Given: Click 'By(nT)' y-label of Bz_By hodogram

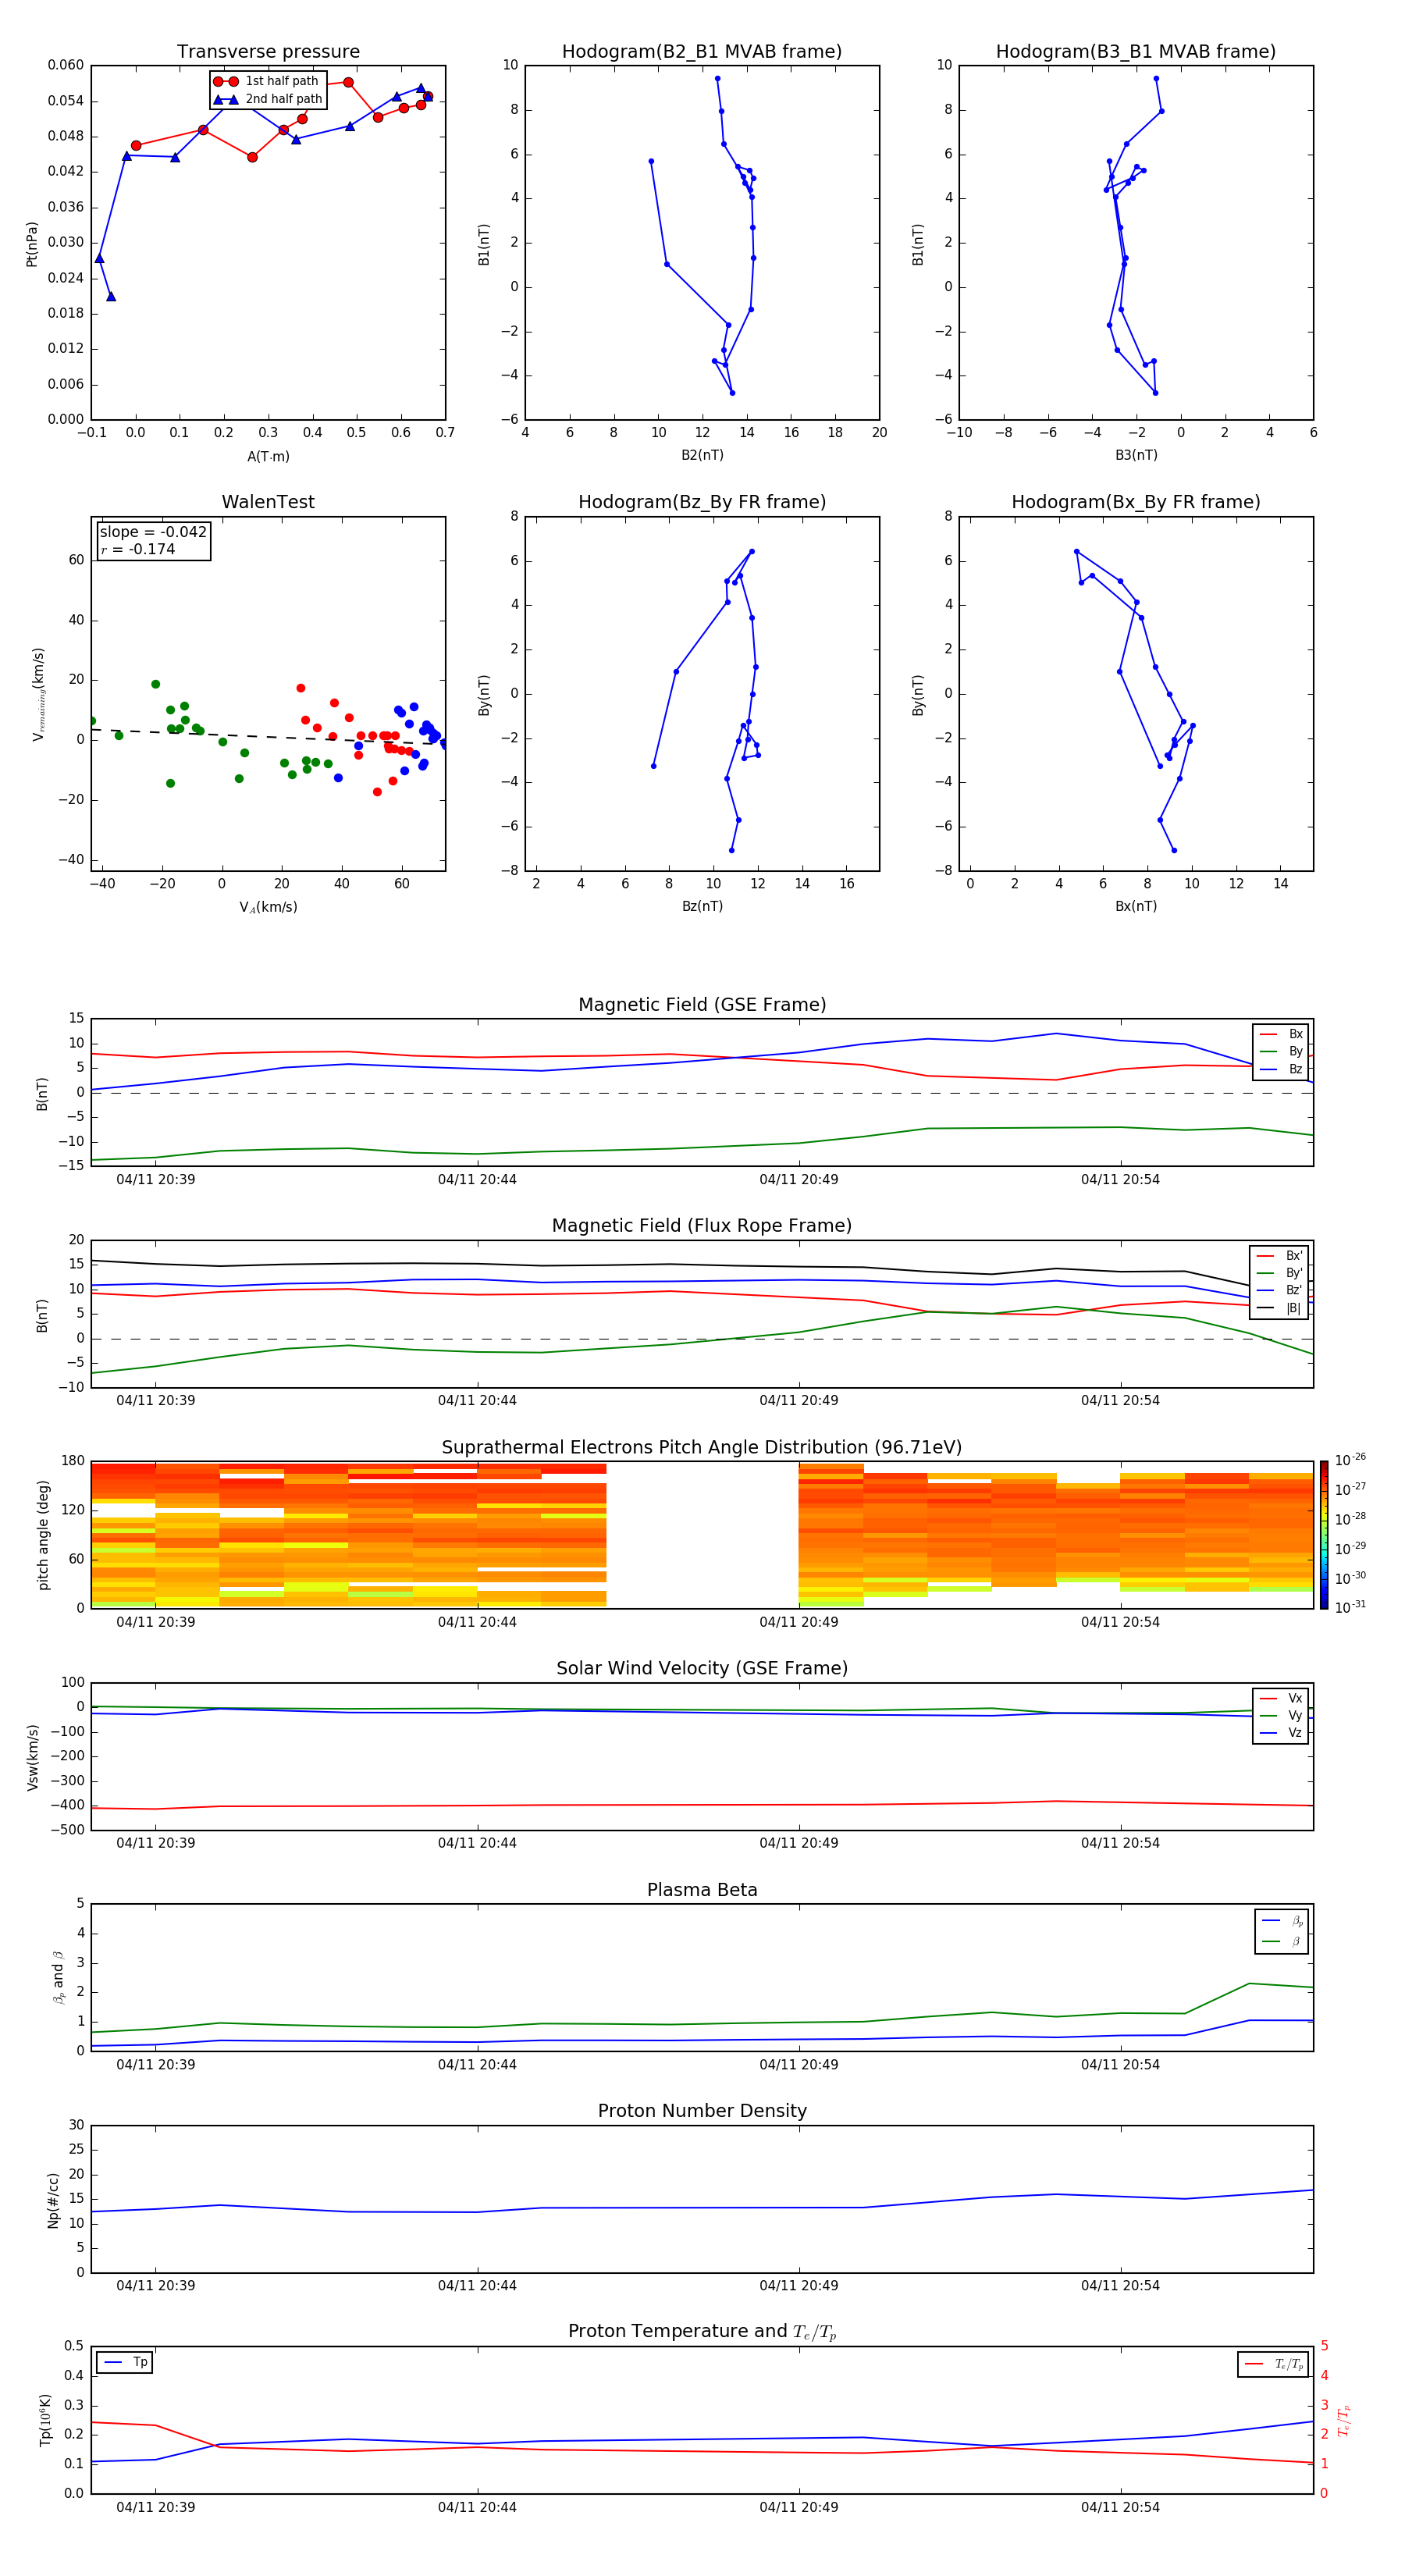Looking at the screenshot, I should (x=484, y=694).
